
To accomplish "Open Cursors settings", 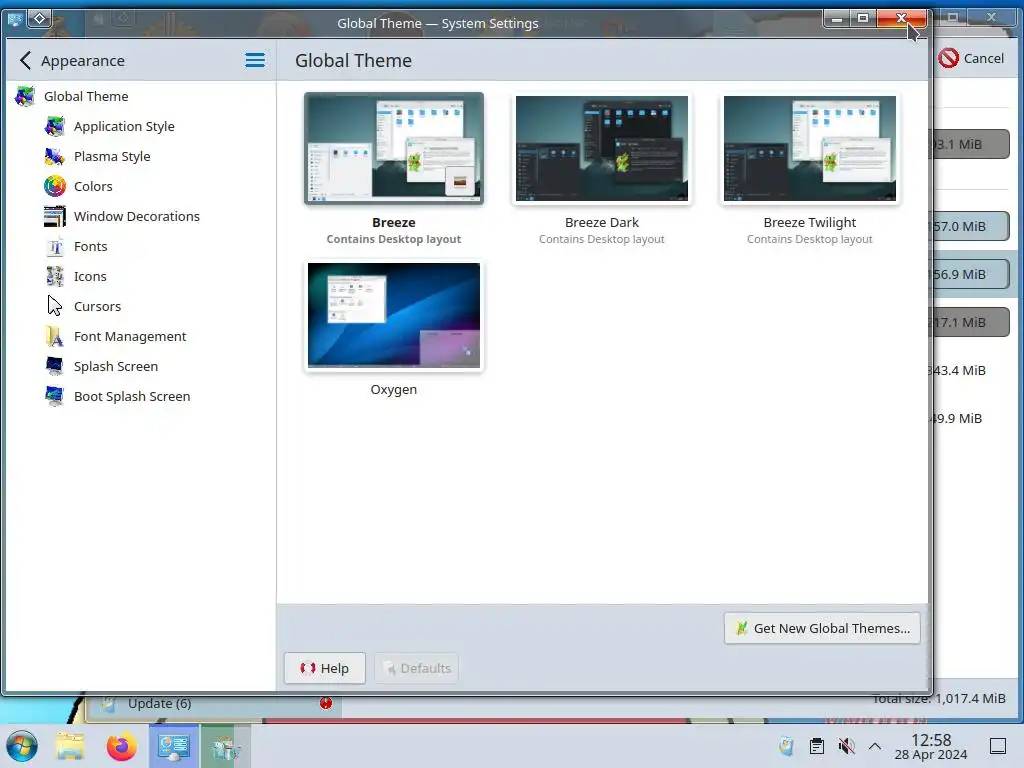I will tap(140, 307).
